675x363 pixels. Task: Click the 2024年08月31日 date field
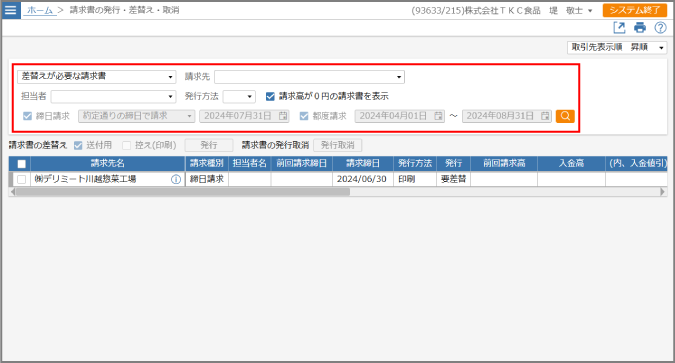(507, 116)
